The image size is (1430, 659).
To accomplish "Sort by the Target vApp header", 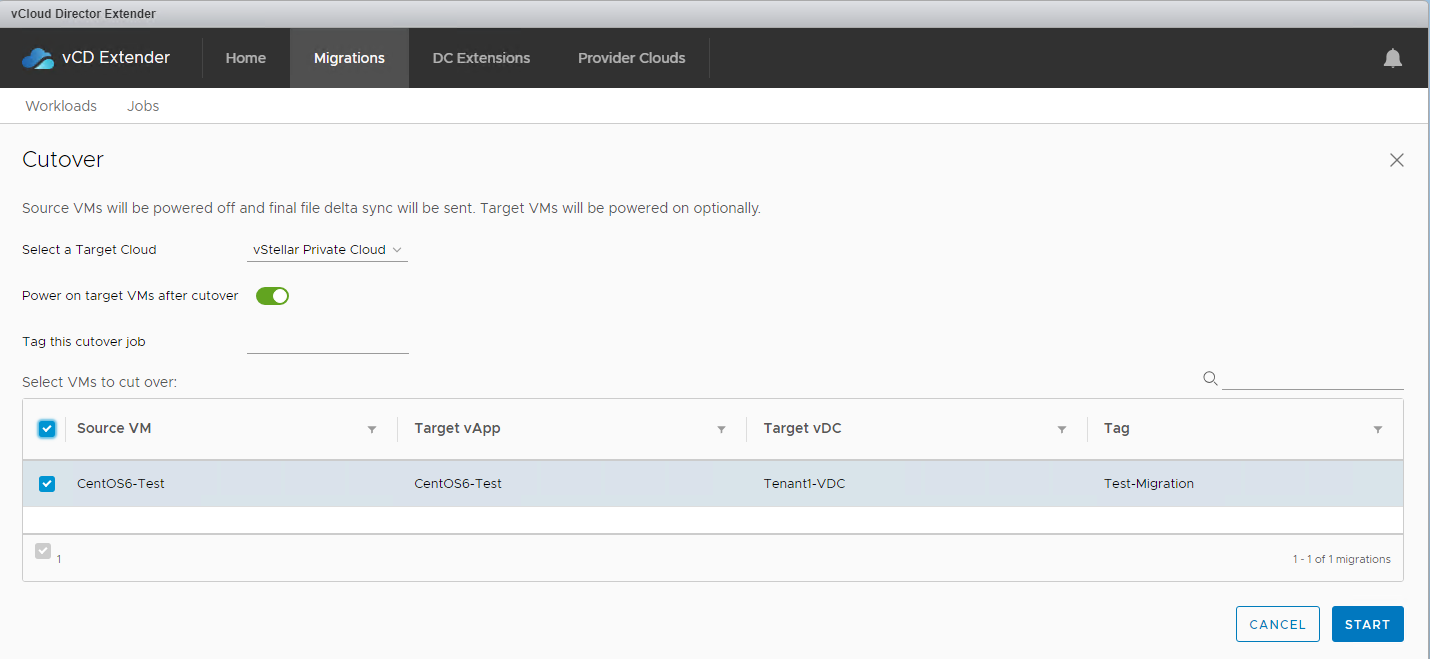I will (457, 428).
